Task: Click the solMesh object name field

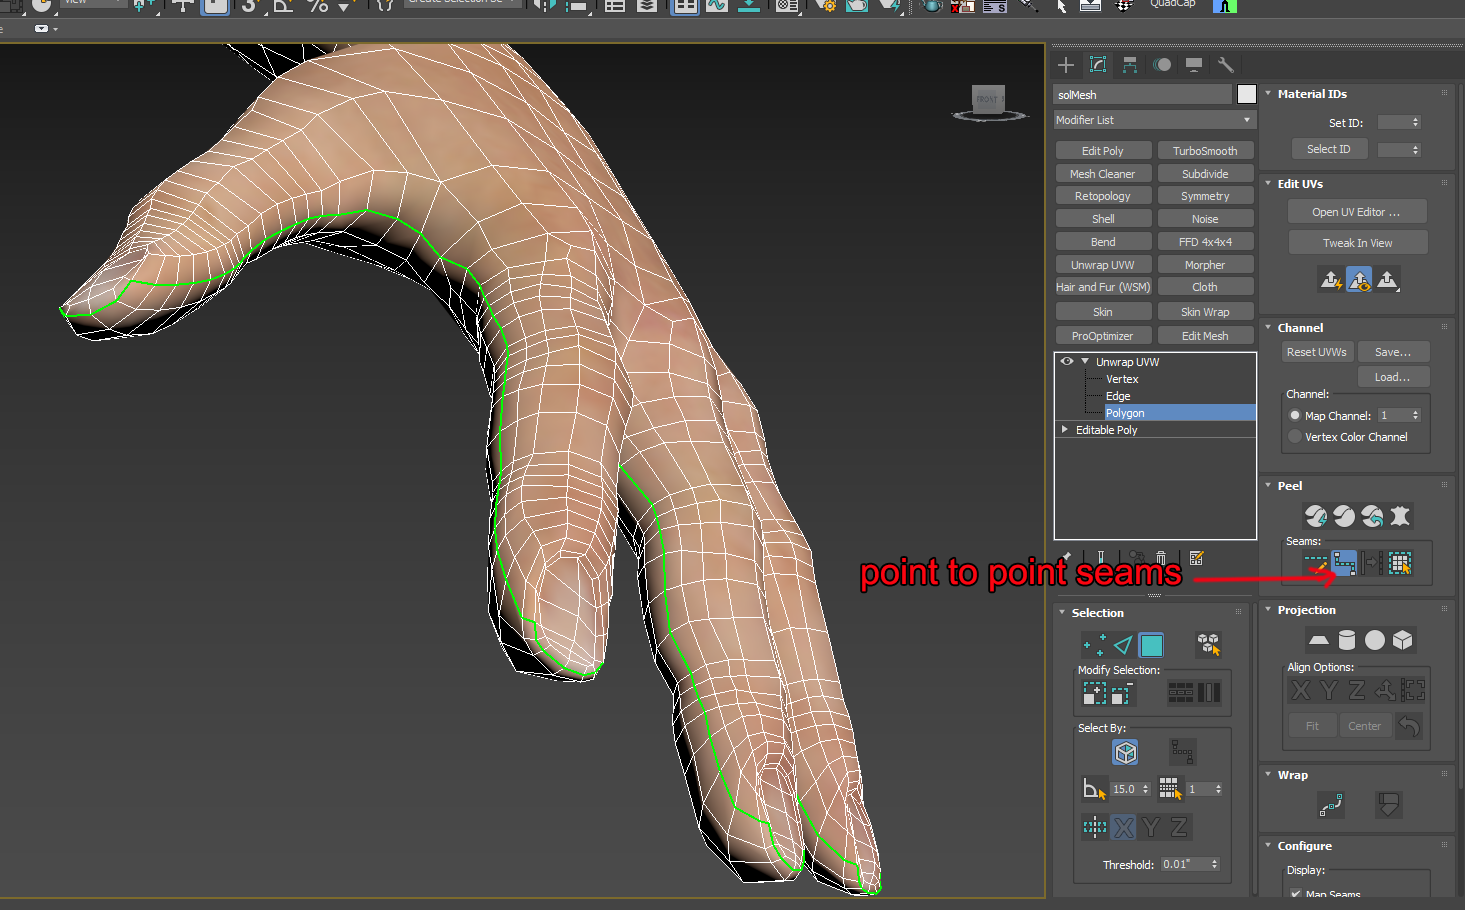Action: click(1142, 94)
